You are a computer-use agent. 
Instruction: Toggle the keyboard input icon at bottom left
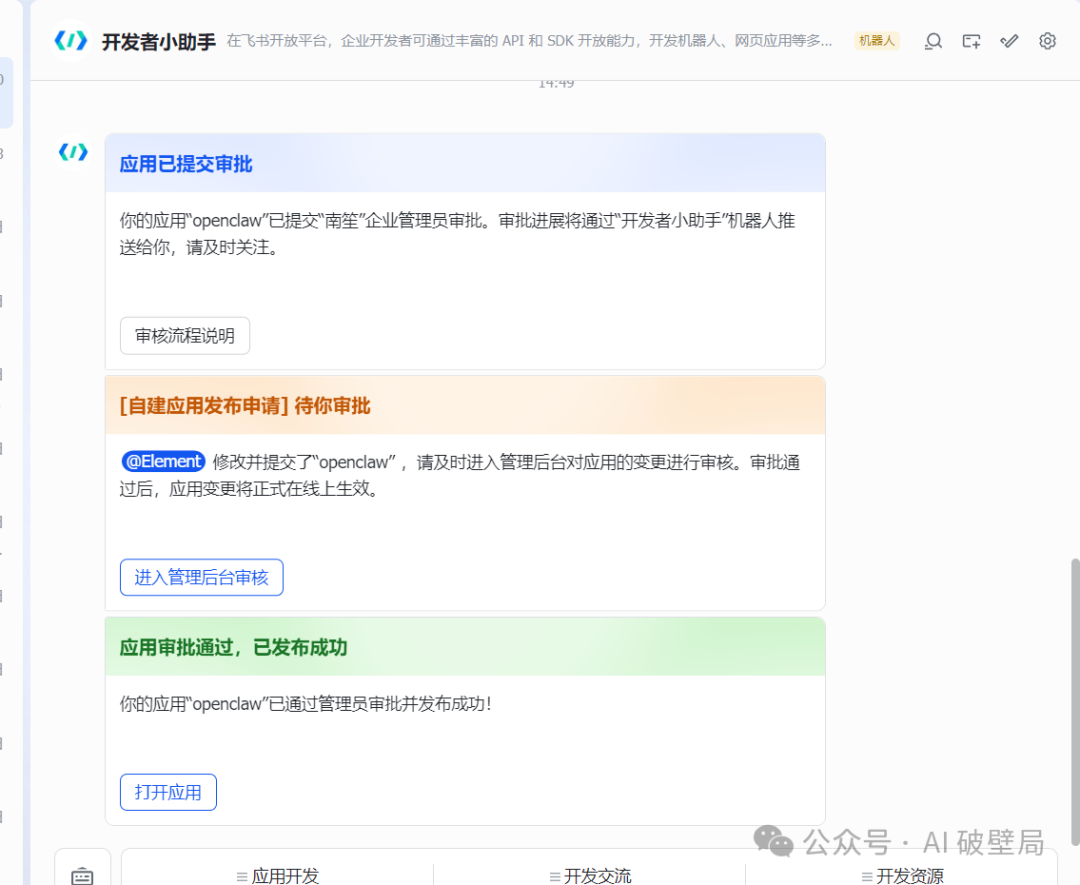tap(82, 875)
